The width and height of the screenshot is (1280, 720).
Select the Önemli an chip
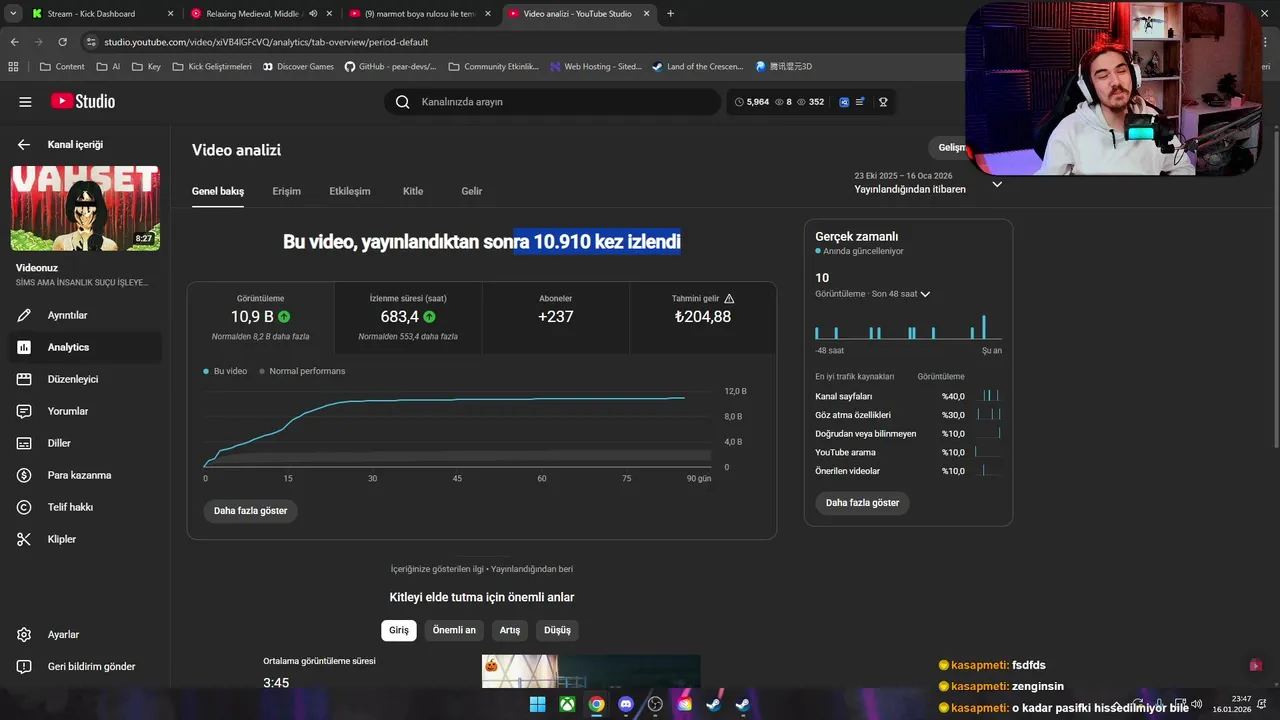pos(454,630)
